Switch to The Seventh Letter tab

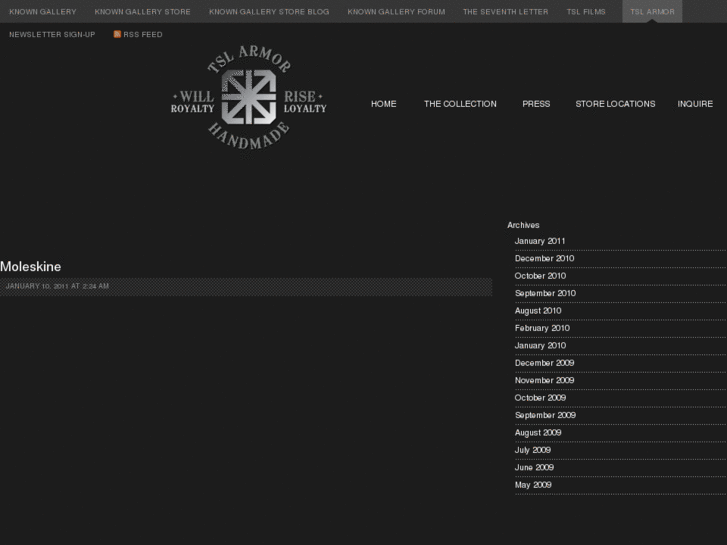pyautogui.click(x=505, y=12)
